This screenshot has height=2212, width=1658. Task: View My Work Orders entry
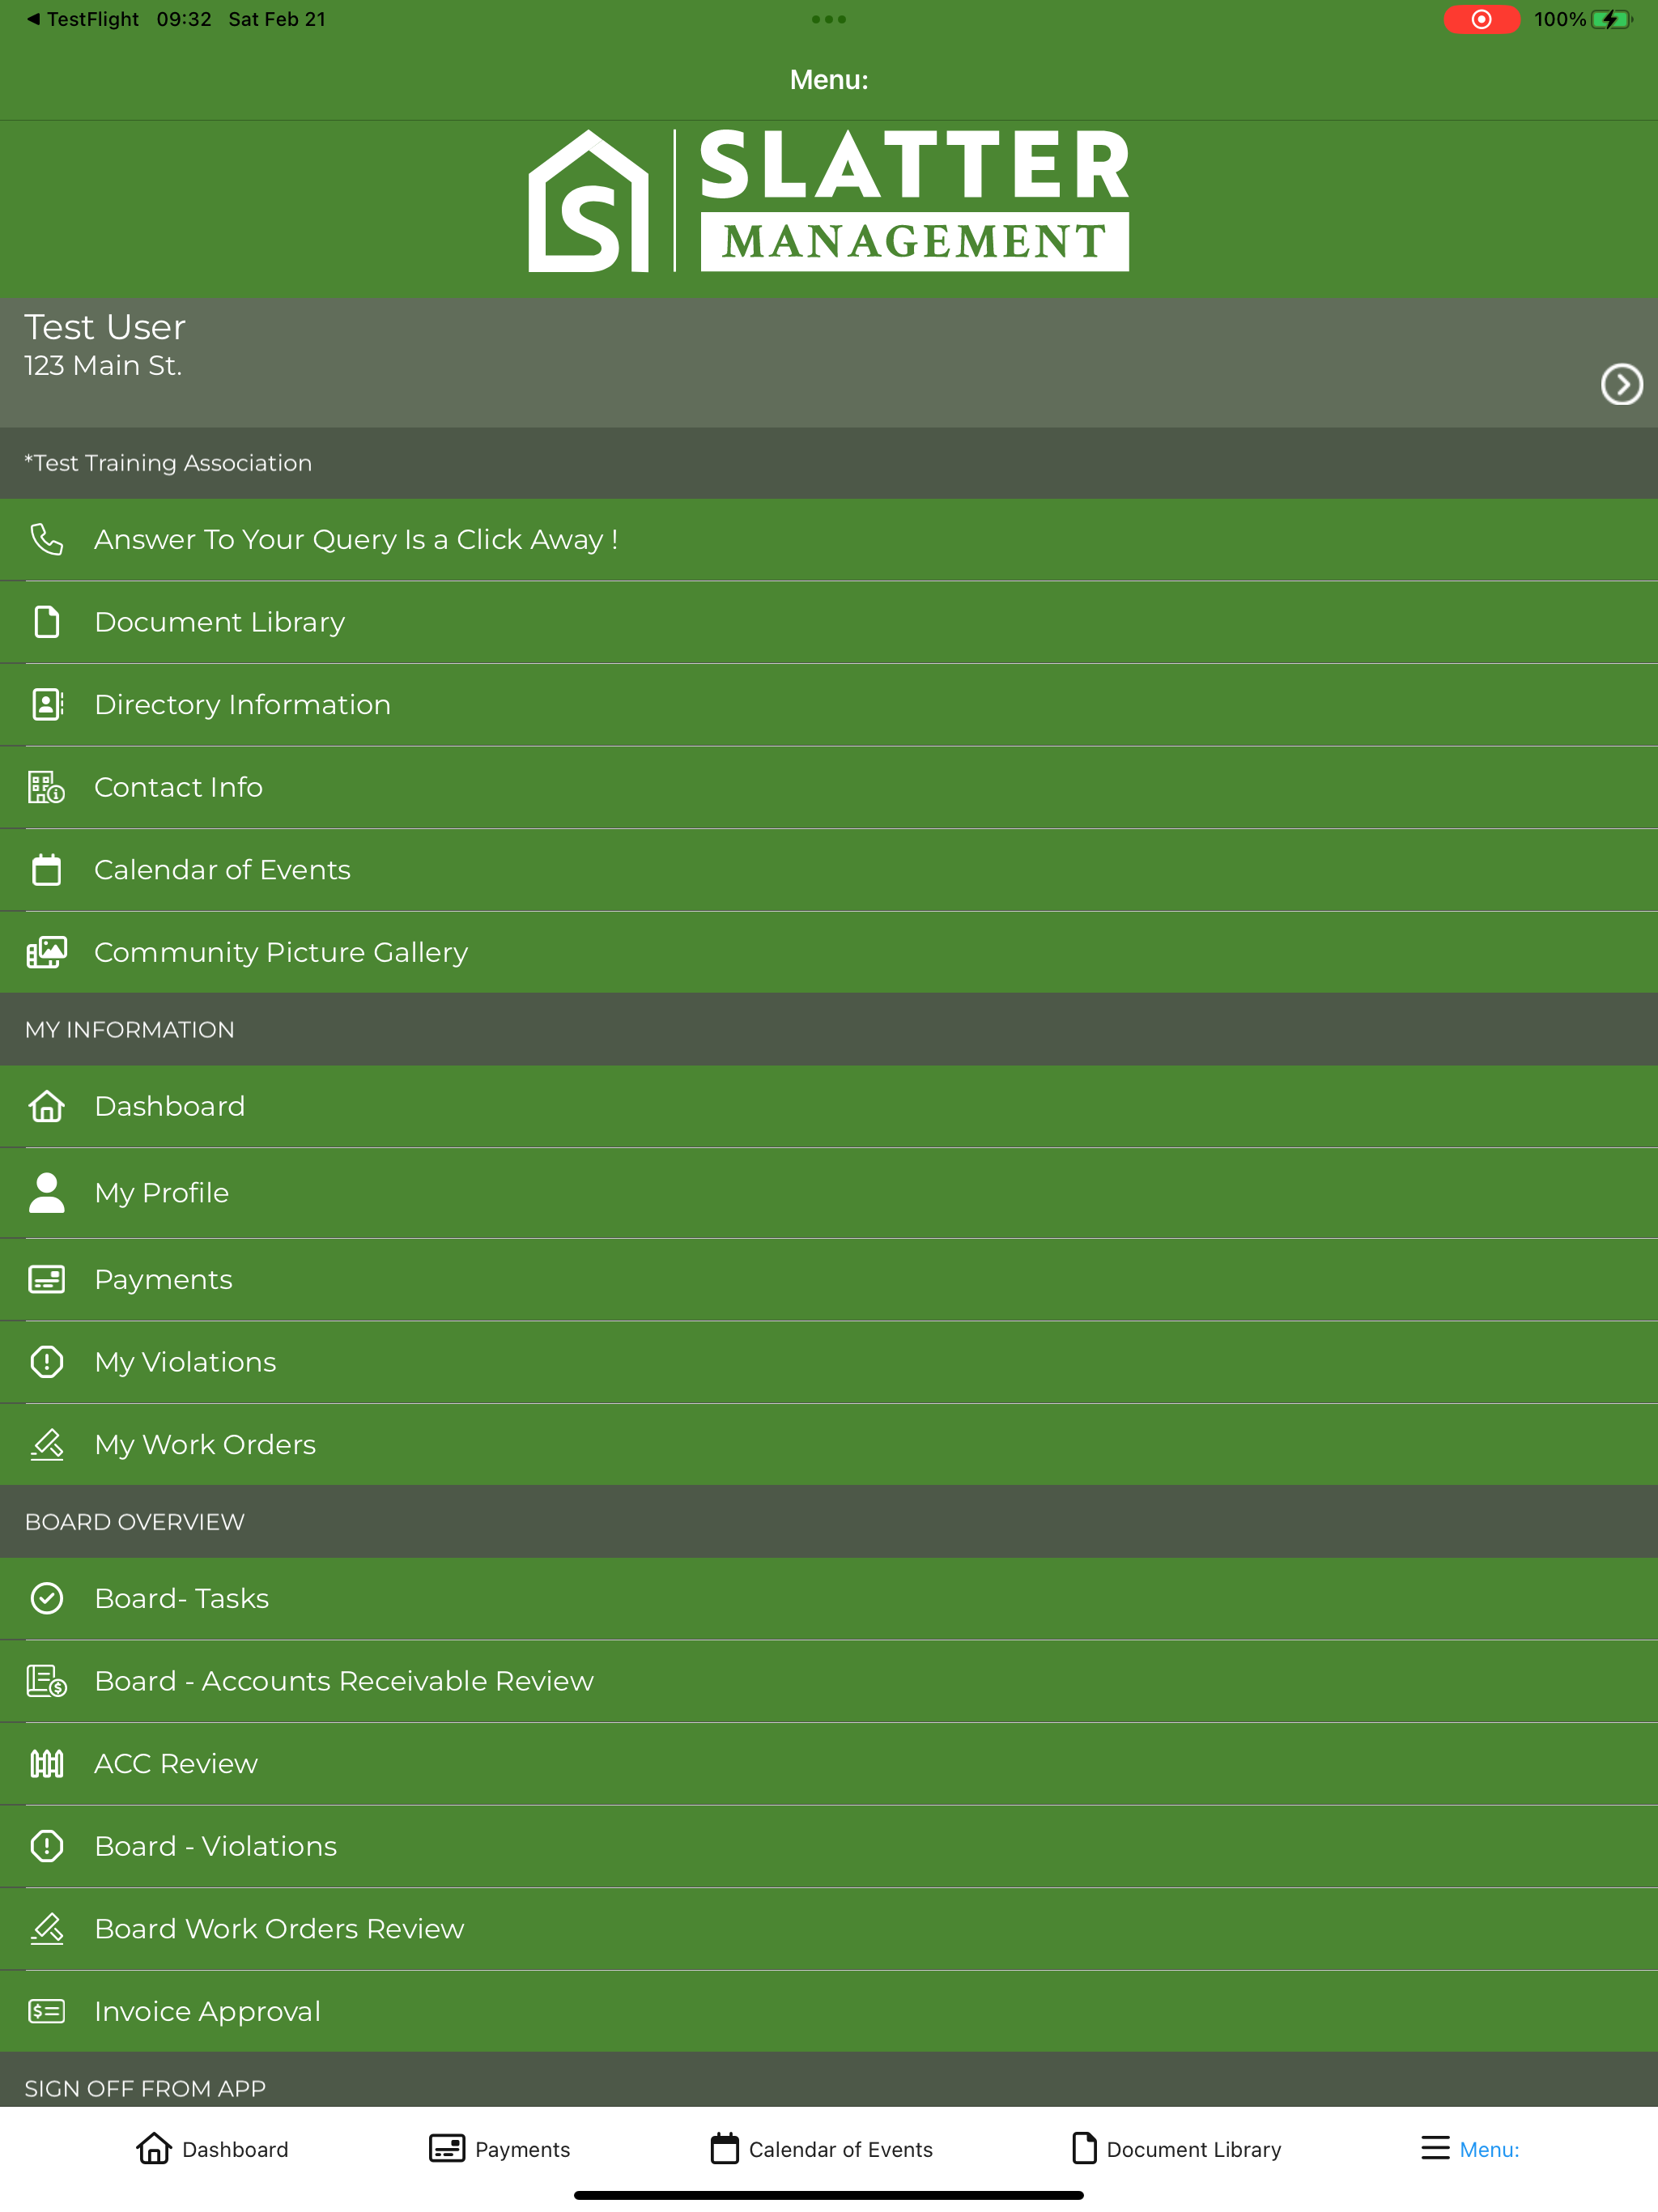(829, 1445)
